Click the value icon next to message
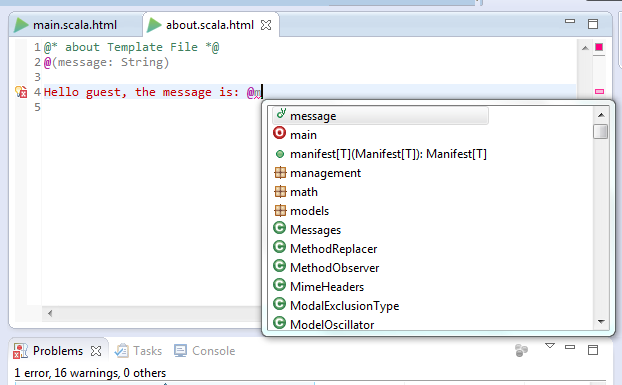 281,114
